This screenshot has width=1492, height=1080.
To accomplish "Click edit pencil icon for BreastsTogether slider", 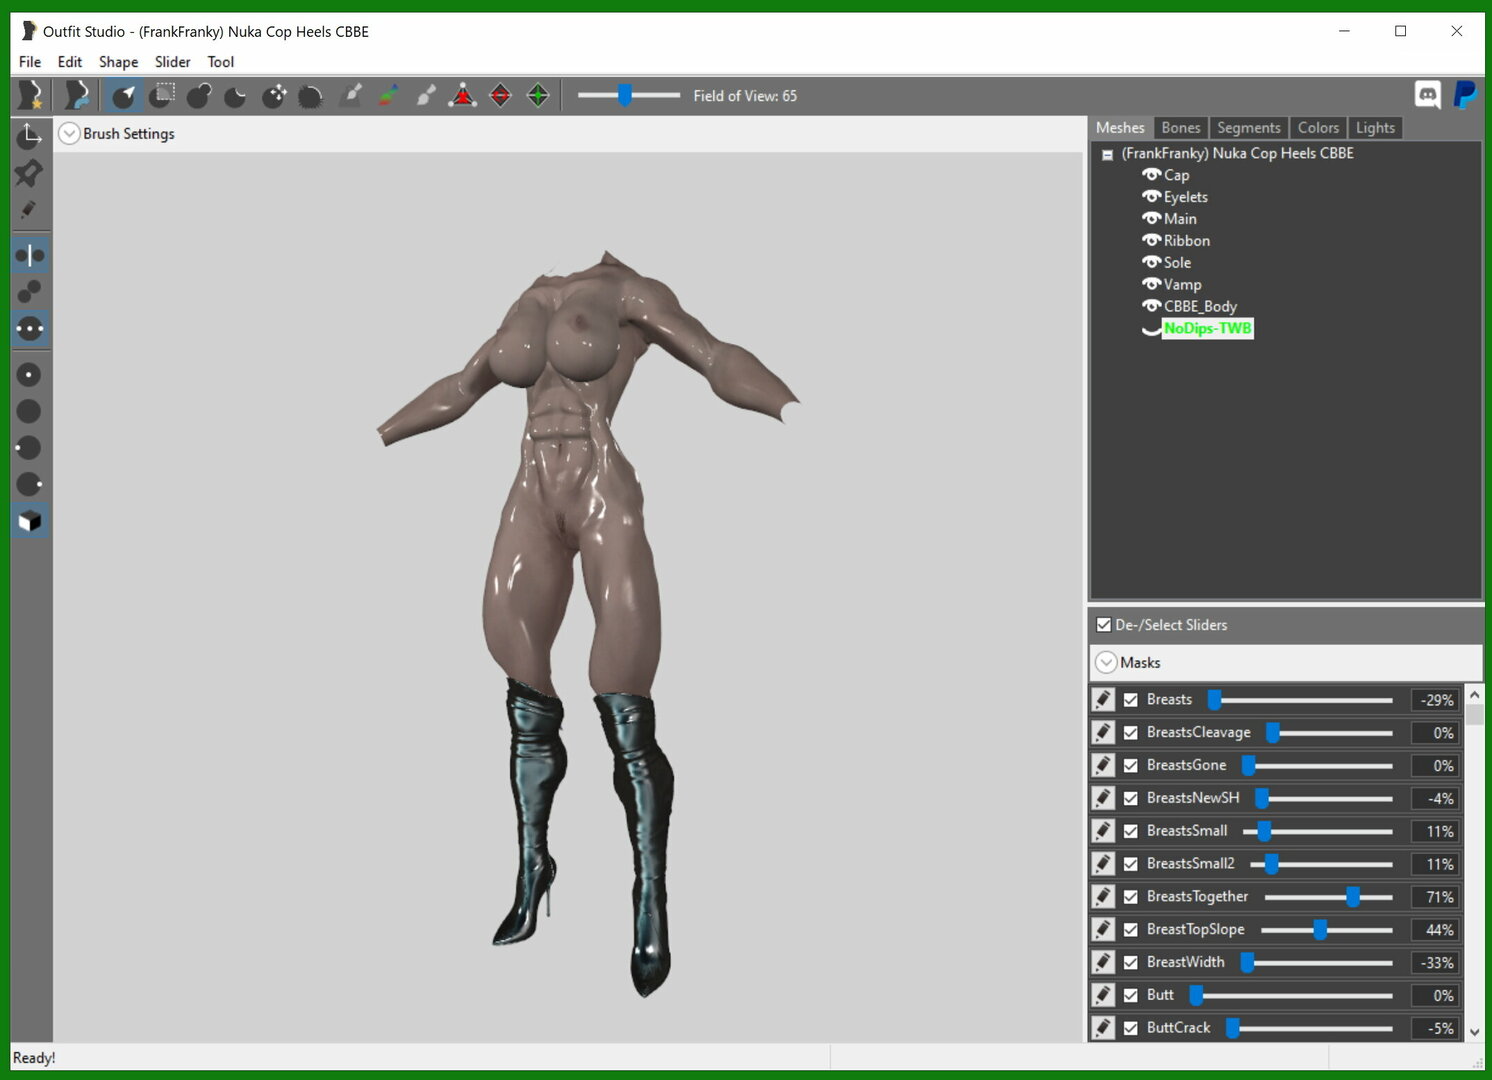I will pos(1103,897).
